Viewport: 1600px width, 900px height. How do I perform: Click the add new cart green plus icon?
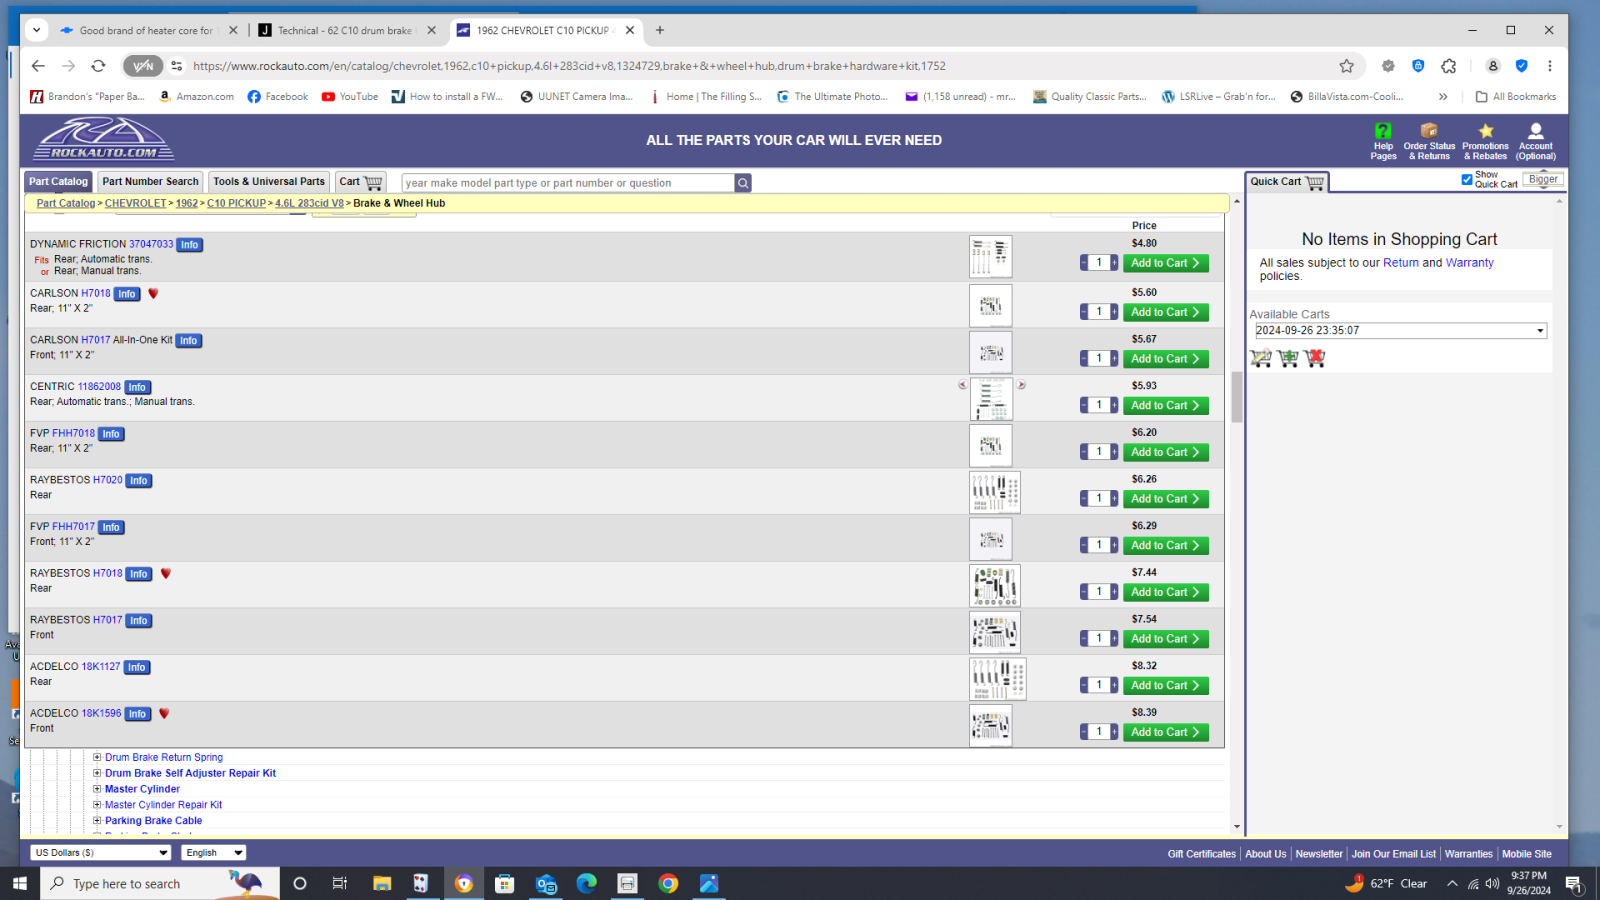(1288, 358)
